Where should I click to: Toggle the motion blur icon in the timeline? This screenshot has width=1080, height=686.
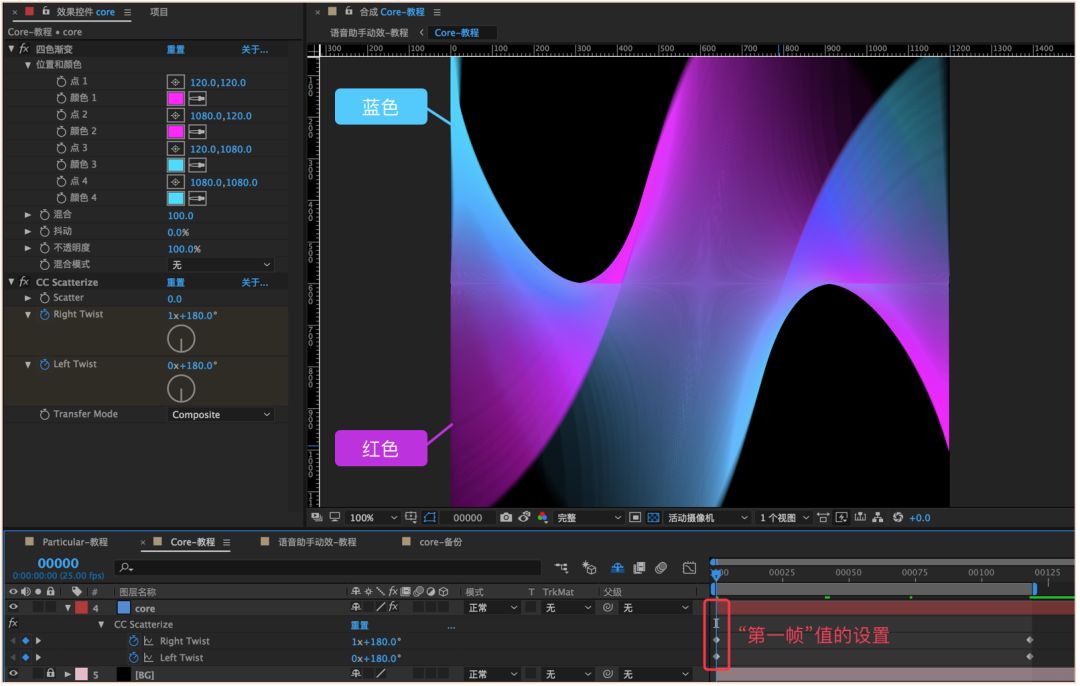[661, 568]
